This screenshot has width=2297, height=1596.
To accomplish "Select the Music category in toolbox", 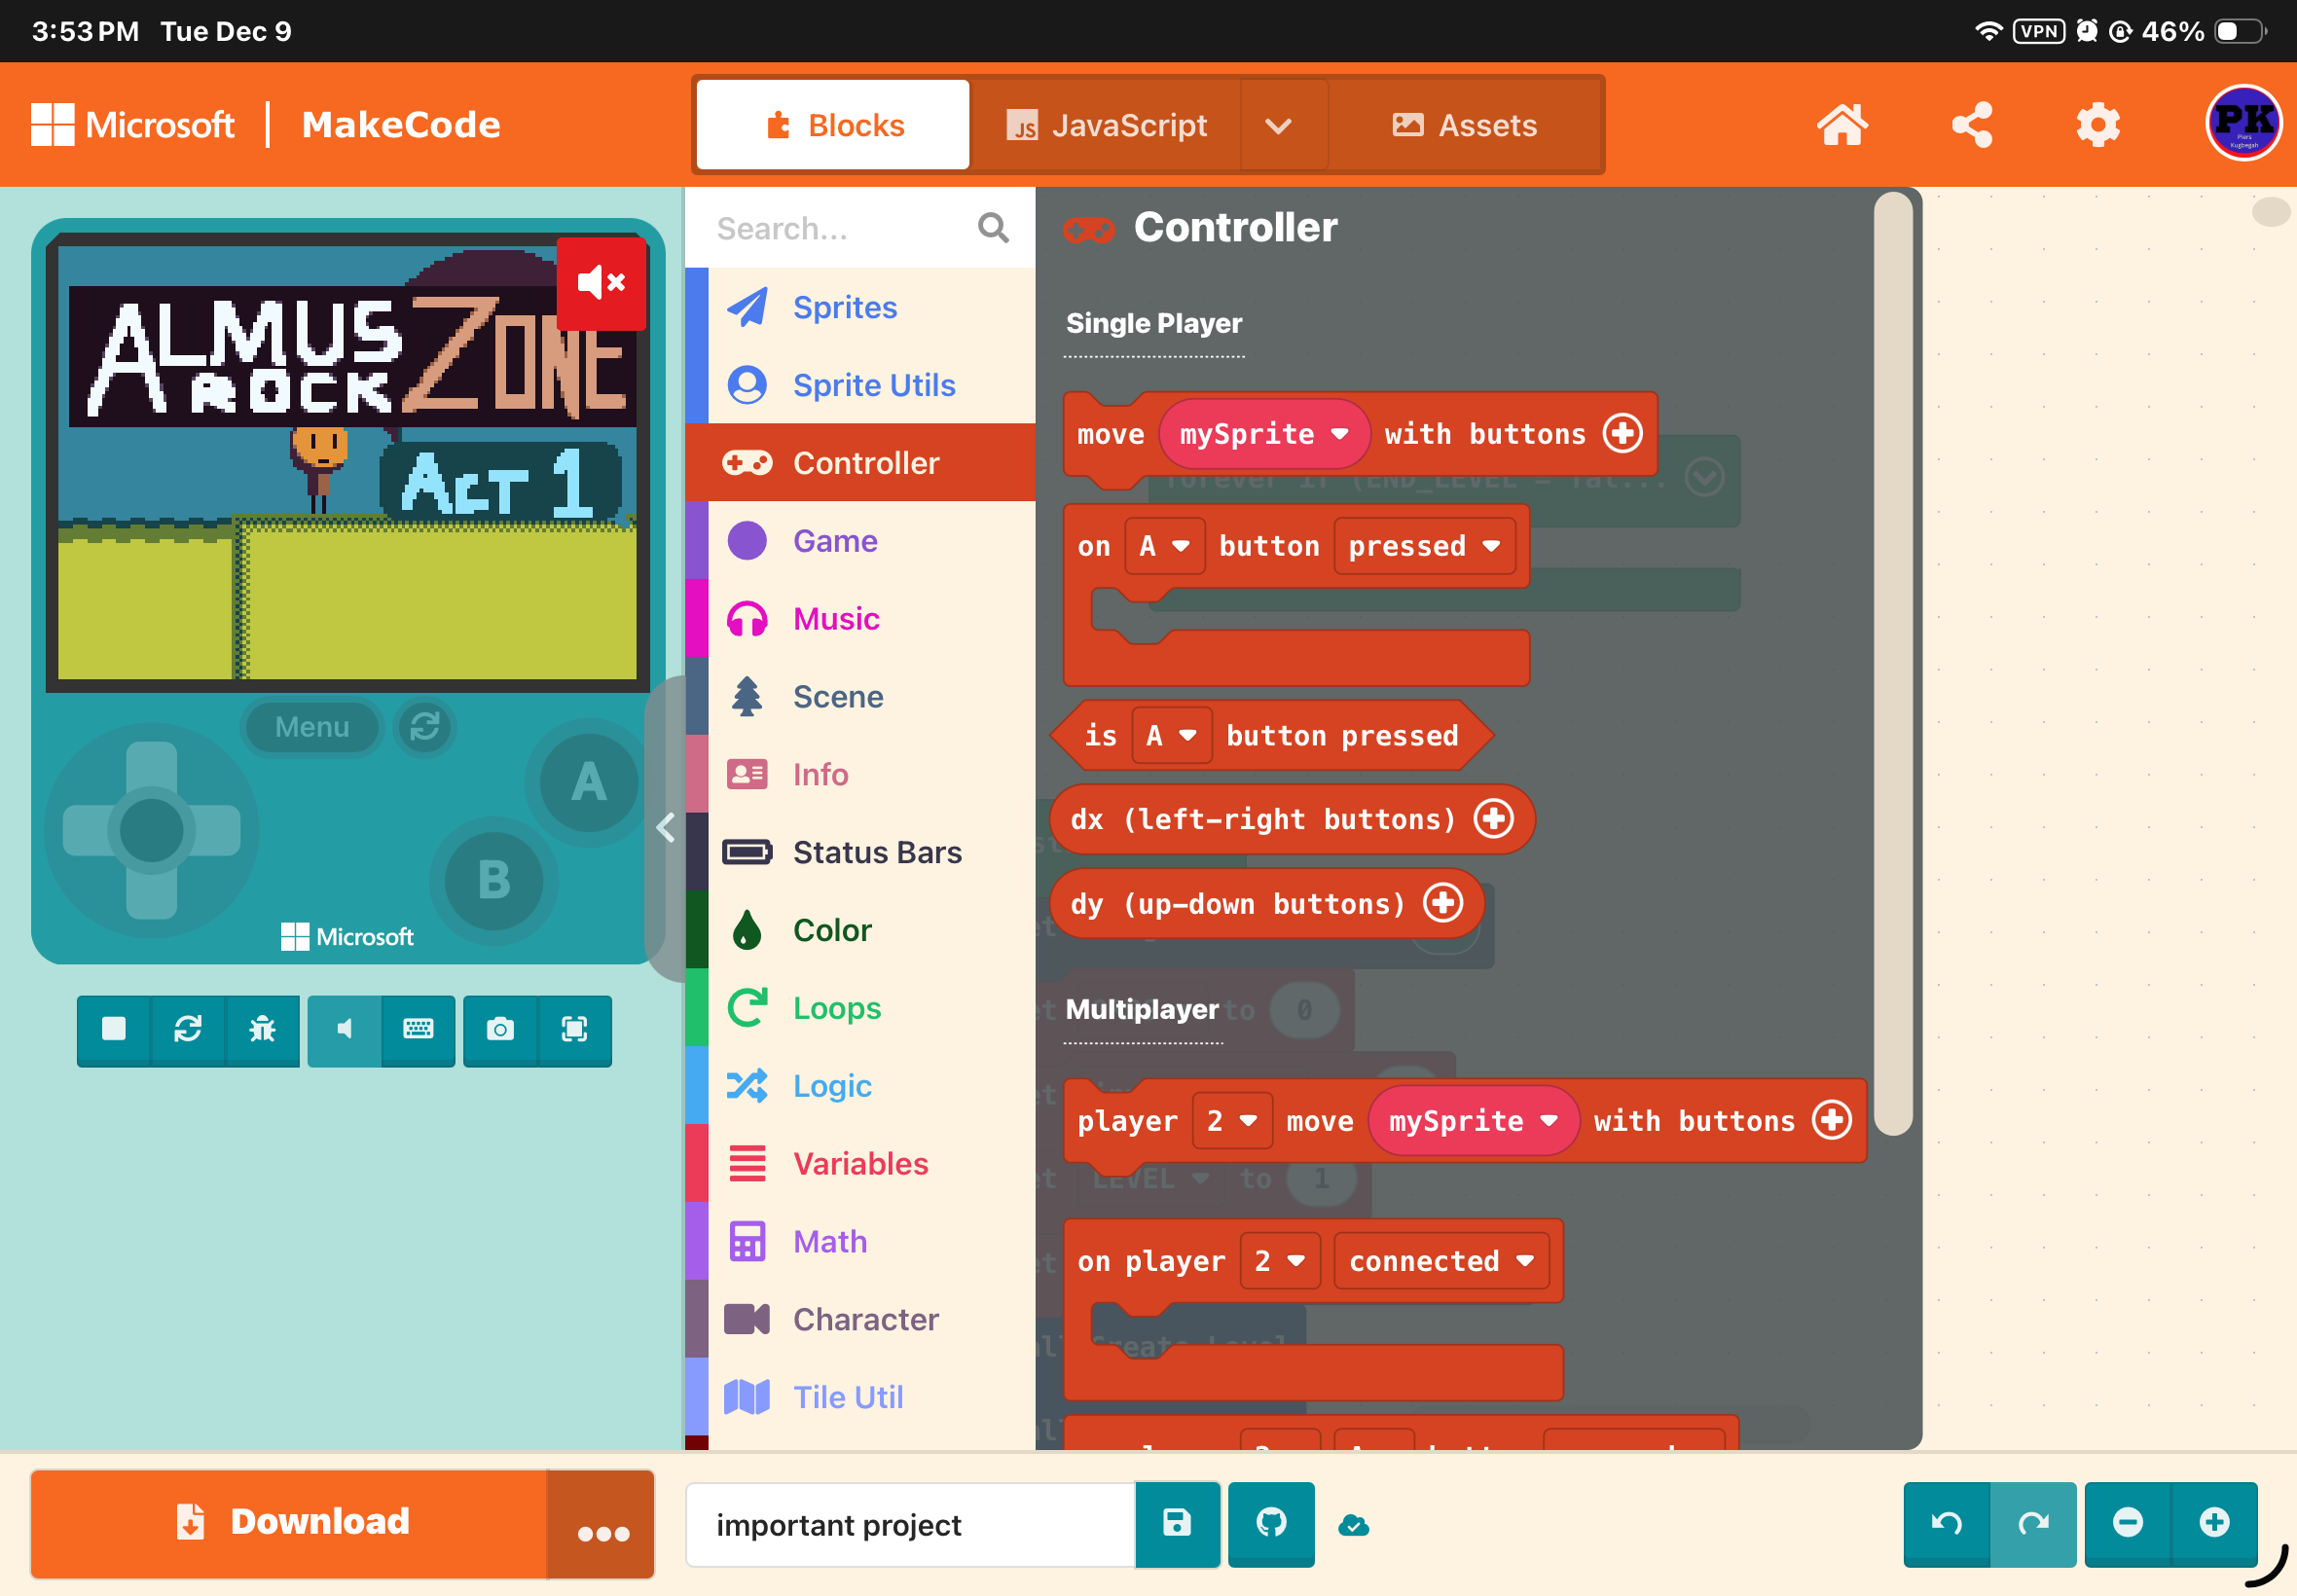I will [836, 619].
